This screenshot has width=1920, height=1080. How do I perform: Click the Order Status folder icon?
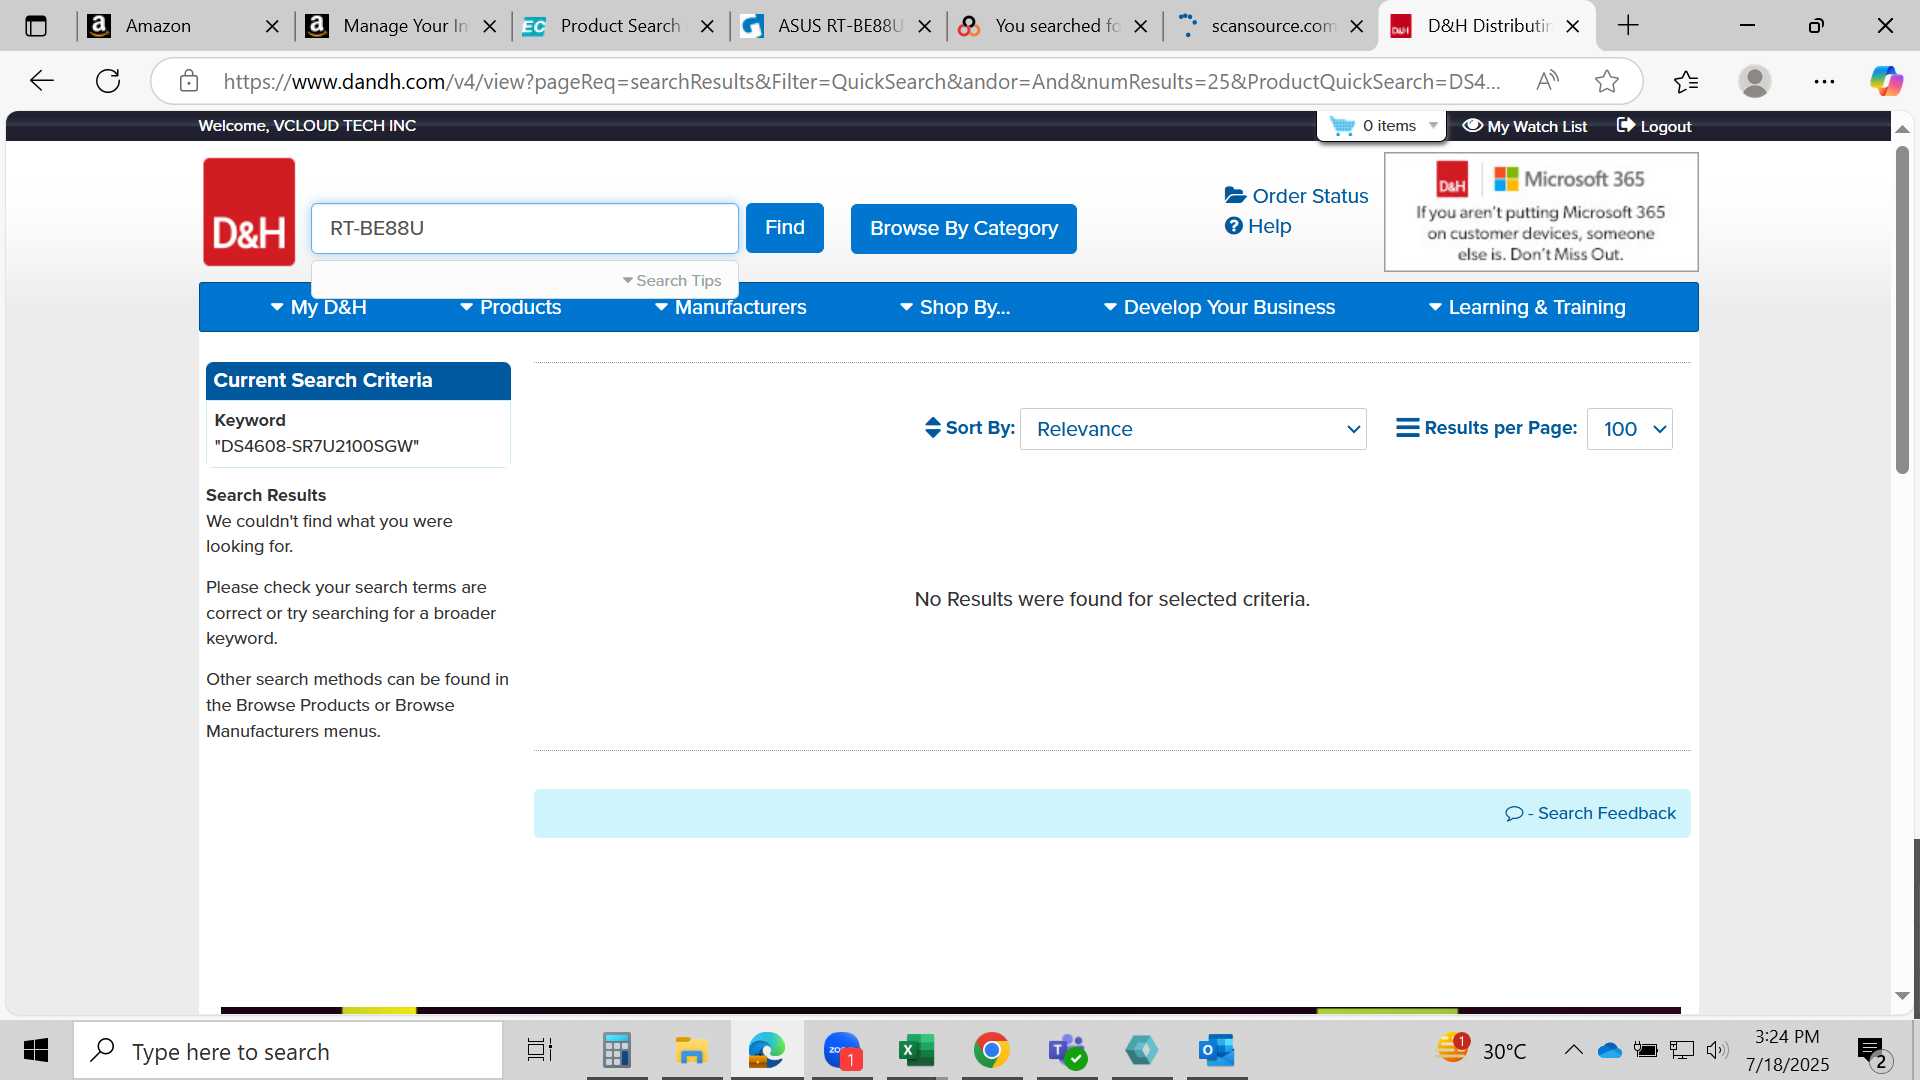click(1235, 195)
